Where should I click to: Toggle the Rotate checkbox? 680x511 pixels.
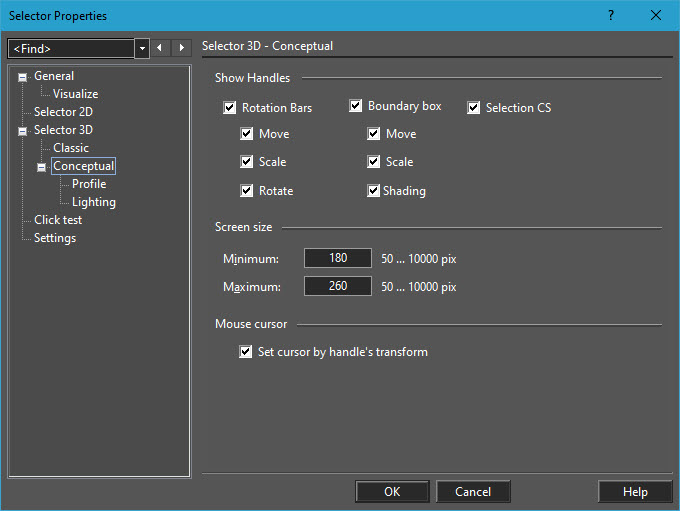pos(246,190)
